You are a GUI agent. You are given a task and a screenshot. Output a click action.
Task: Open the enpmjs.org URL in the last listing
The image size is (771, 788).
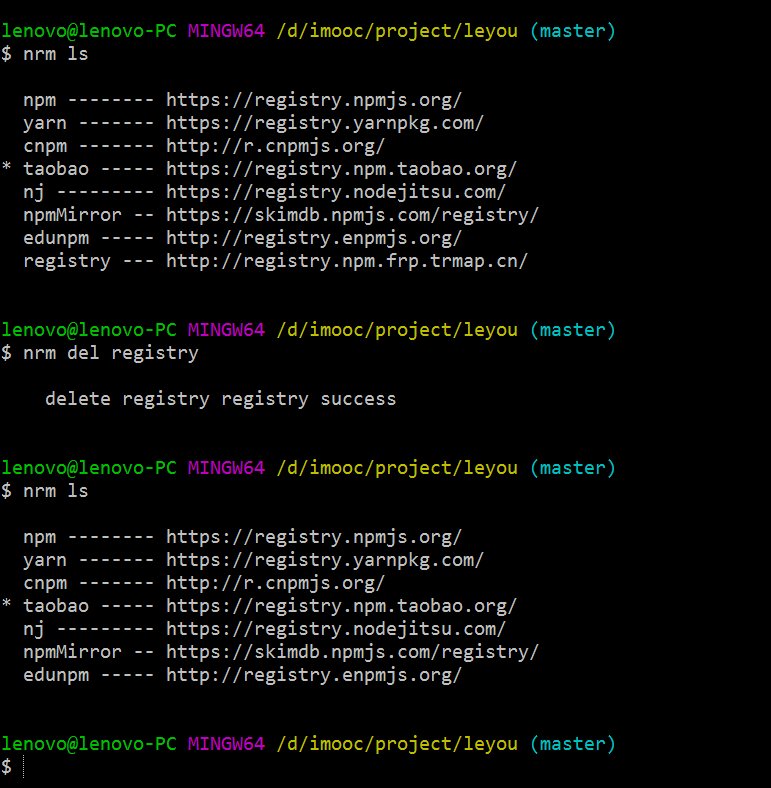click(x=313, y=675)
